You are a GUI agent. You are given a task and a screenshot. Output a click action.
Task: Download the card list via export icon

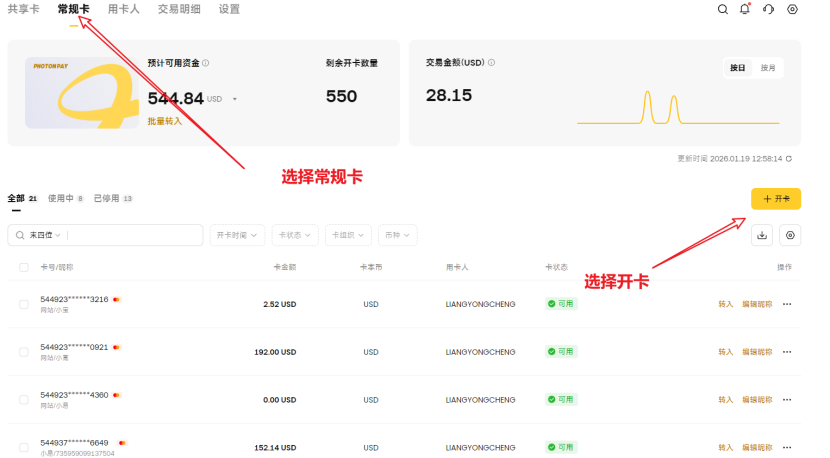[762, 235]
